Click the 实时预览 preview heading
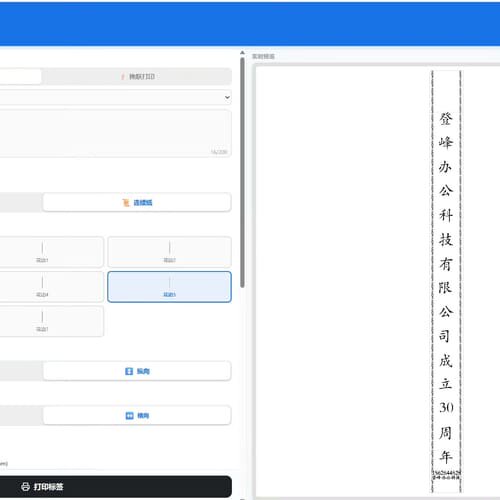 tap(263, 56)
